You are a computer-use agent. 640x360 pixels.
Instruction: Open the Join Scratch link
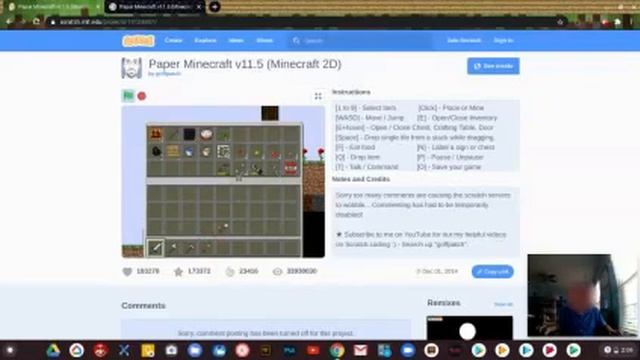pos(464,40)
